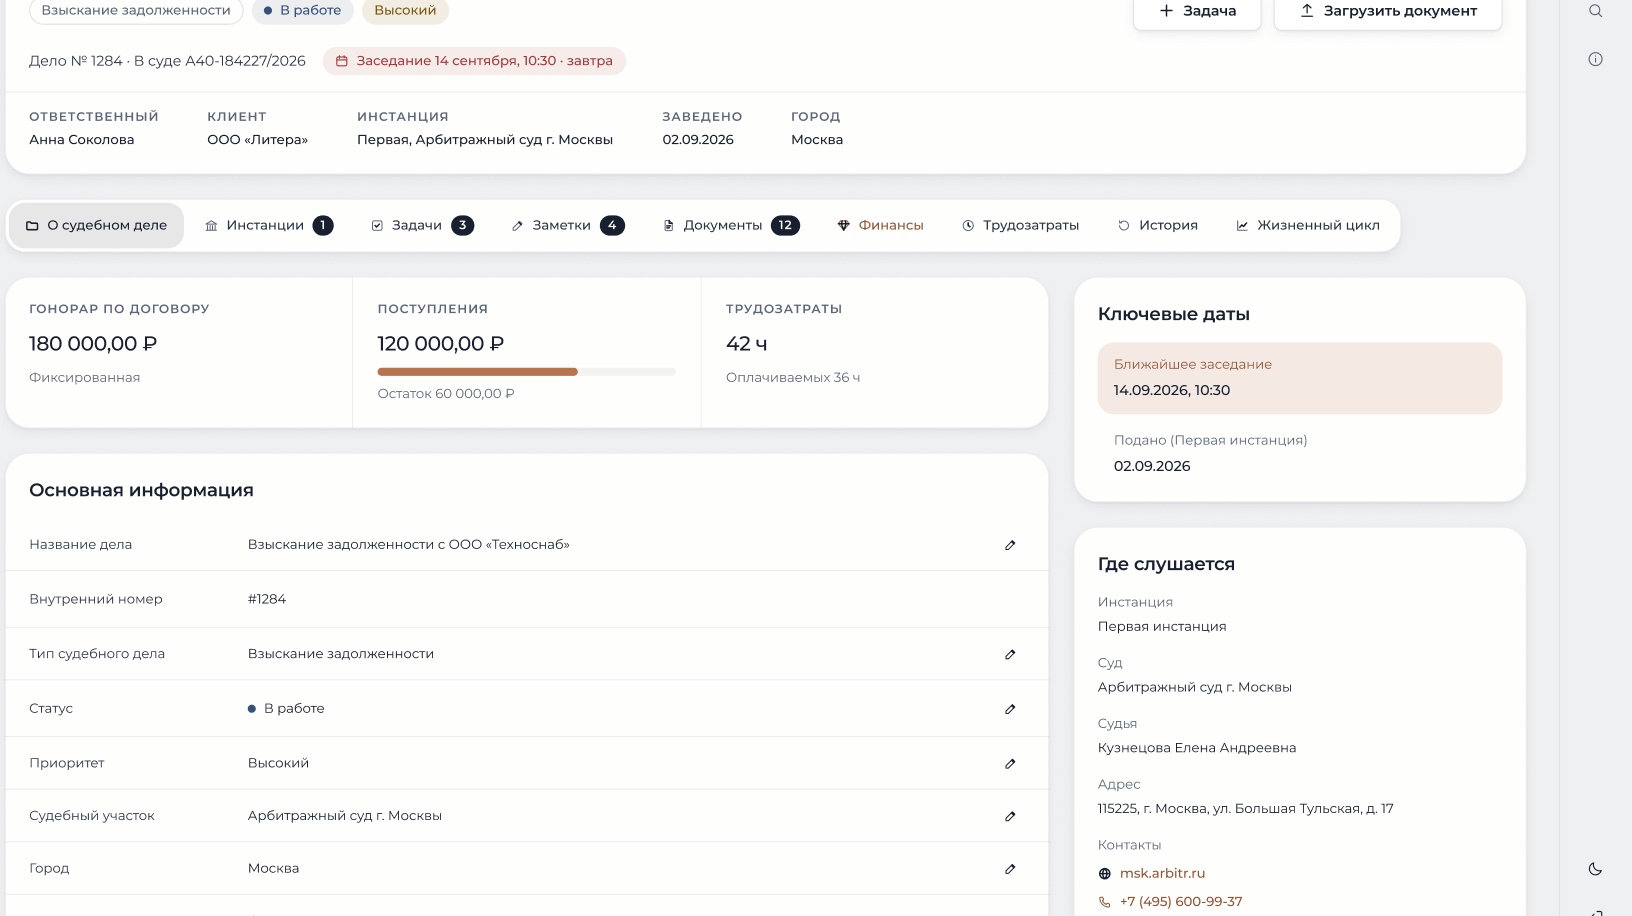Click the Поступления progress bar
This screenshot has height=916, width=1632.
(526, 372)
